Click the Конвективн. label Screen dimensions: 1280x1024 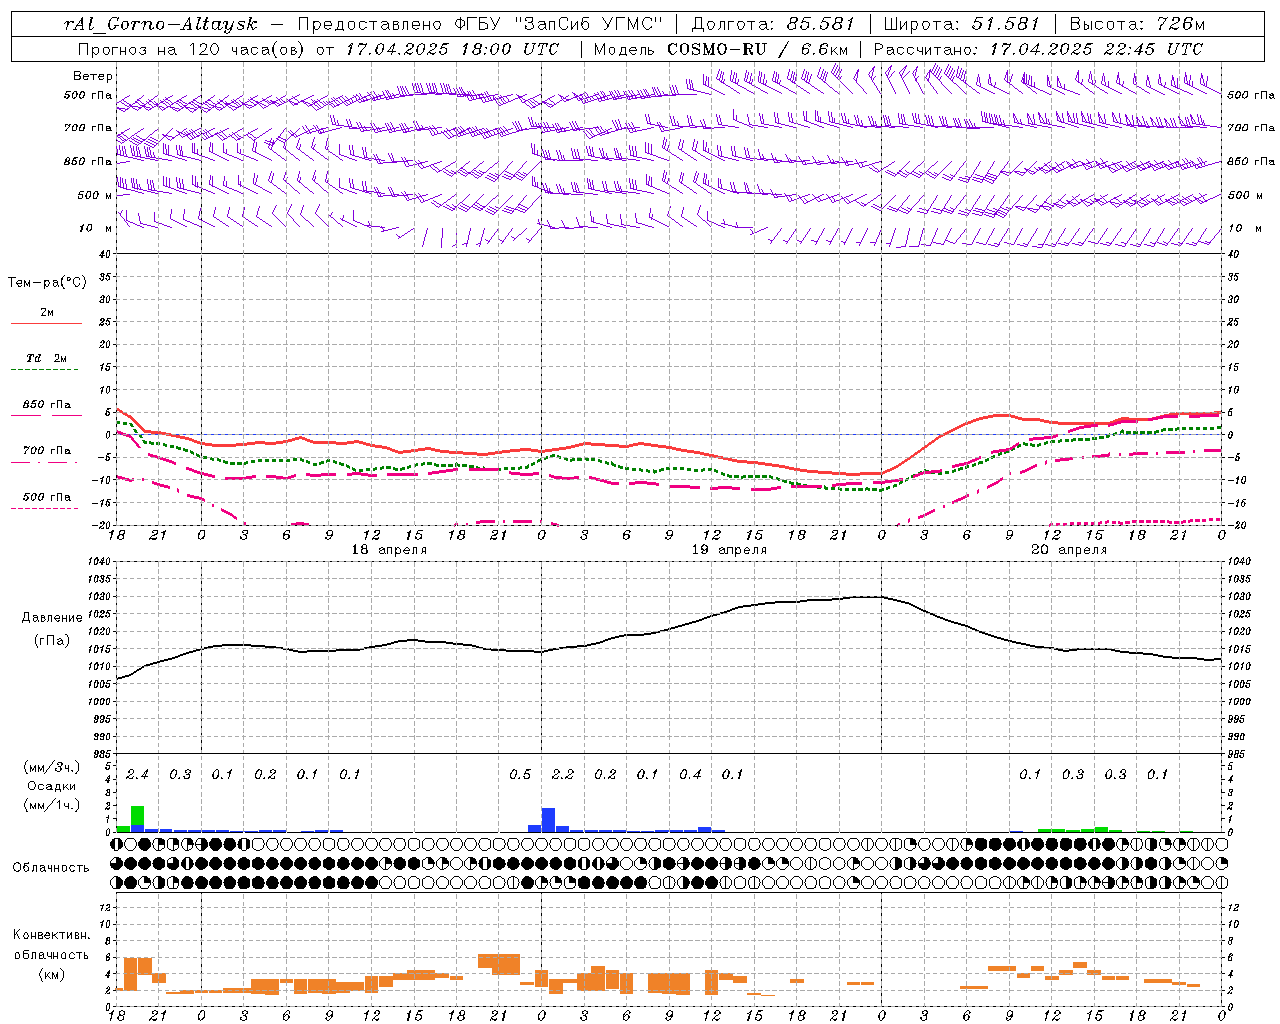[x=52, y=935]
